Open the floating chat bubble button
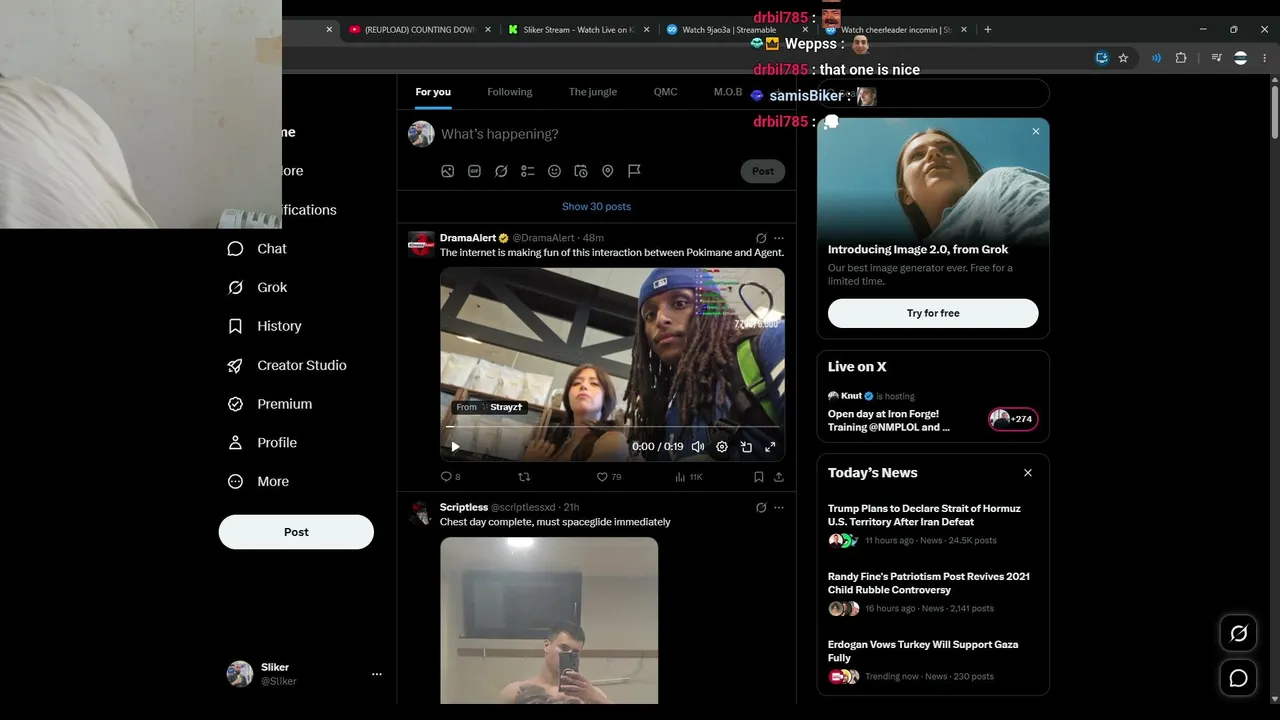 1238,678
